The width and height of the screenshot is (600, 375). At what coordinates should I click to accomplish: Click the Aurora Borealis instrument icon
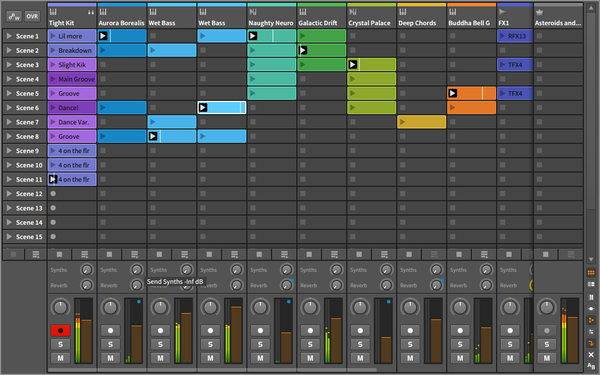103,12
